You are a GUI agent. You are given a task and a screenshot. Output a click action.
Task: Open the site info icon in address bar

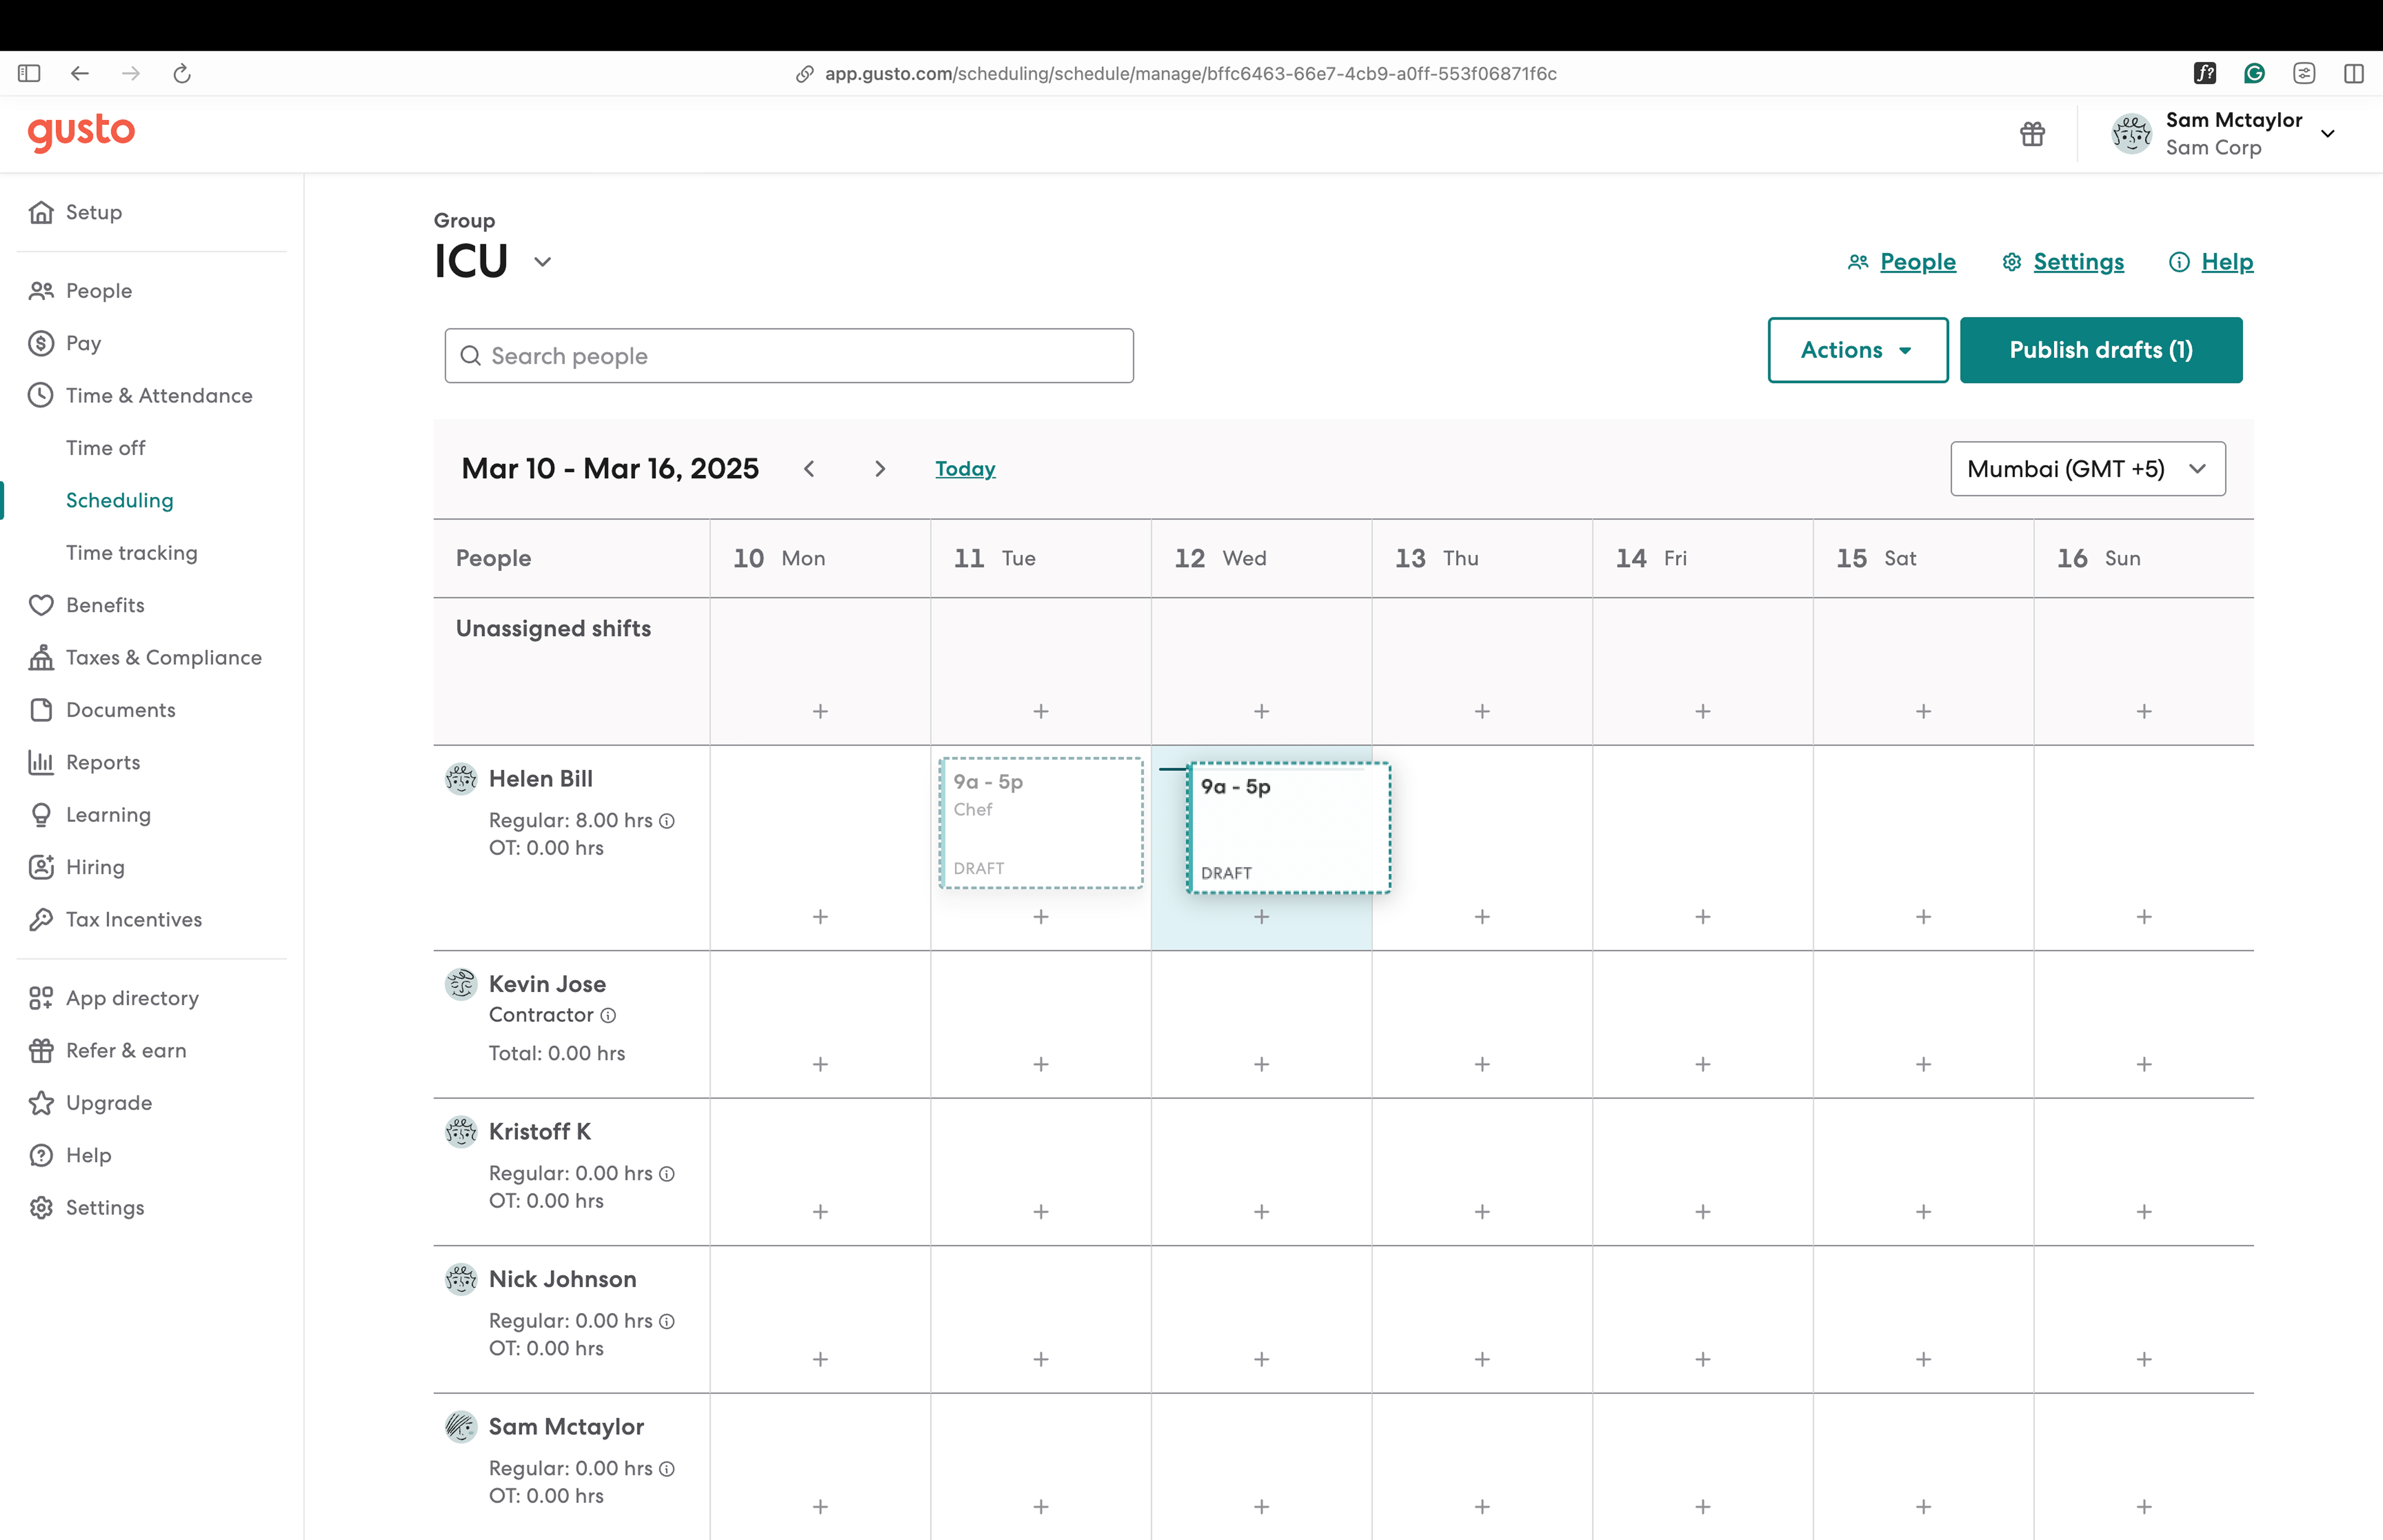(x=804, y=74)
